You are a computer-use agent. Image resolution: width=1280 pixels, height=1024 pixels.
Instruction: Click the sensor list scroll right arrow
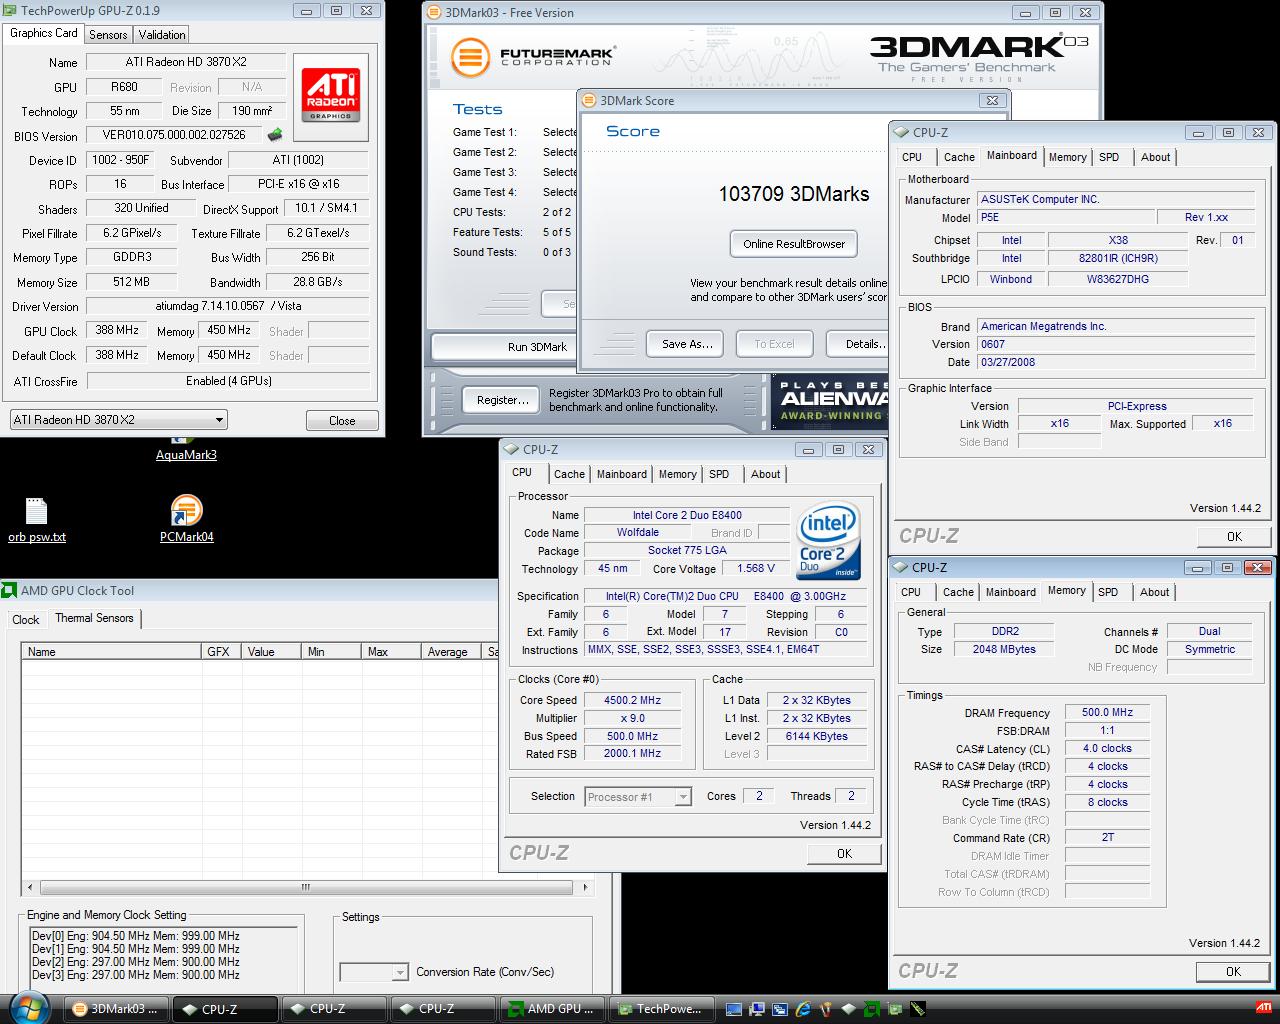(x=585, y=887)
